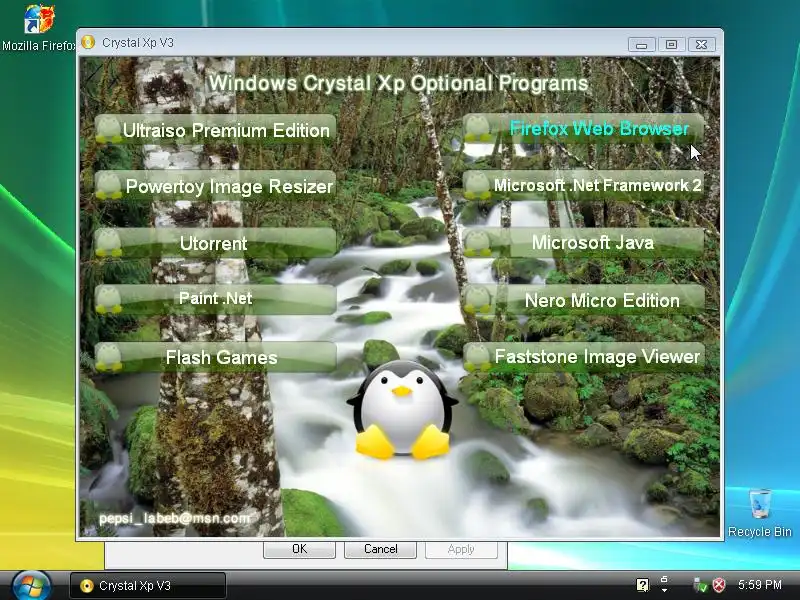Click the Crystal Xp V3 title bar icon

88,42
